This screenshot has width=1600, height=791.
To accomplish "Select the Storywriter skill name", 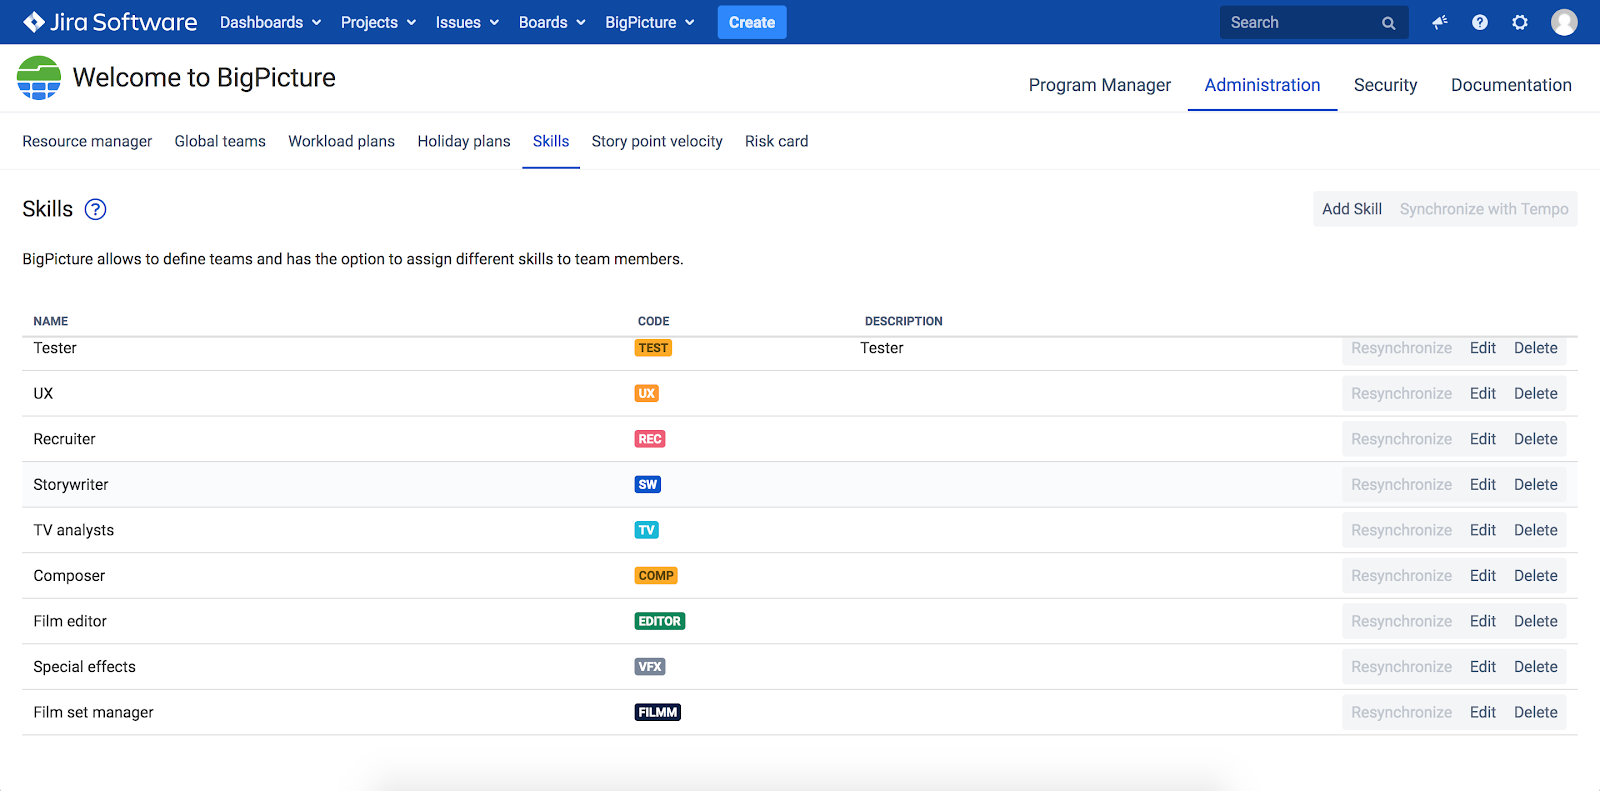I will click(71, 485).
